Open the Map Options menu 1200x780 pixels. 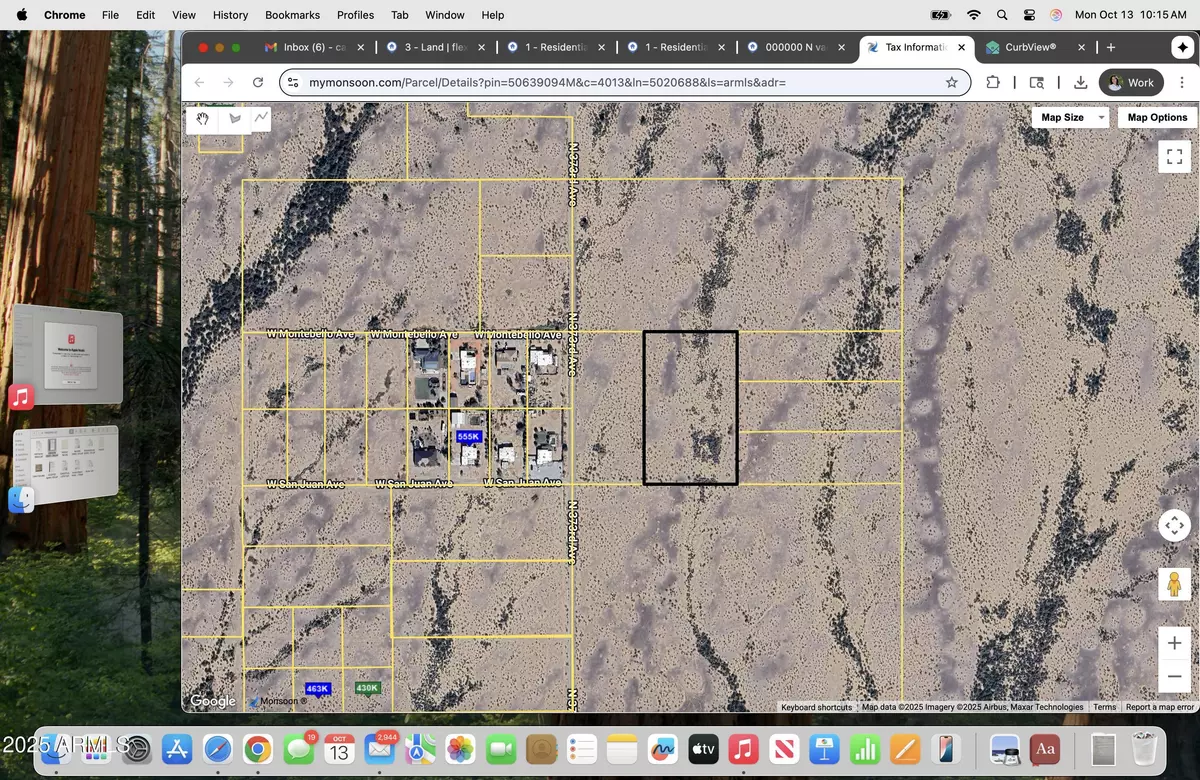(1157, 117)
